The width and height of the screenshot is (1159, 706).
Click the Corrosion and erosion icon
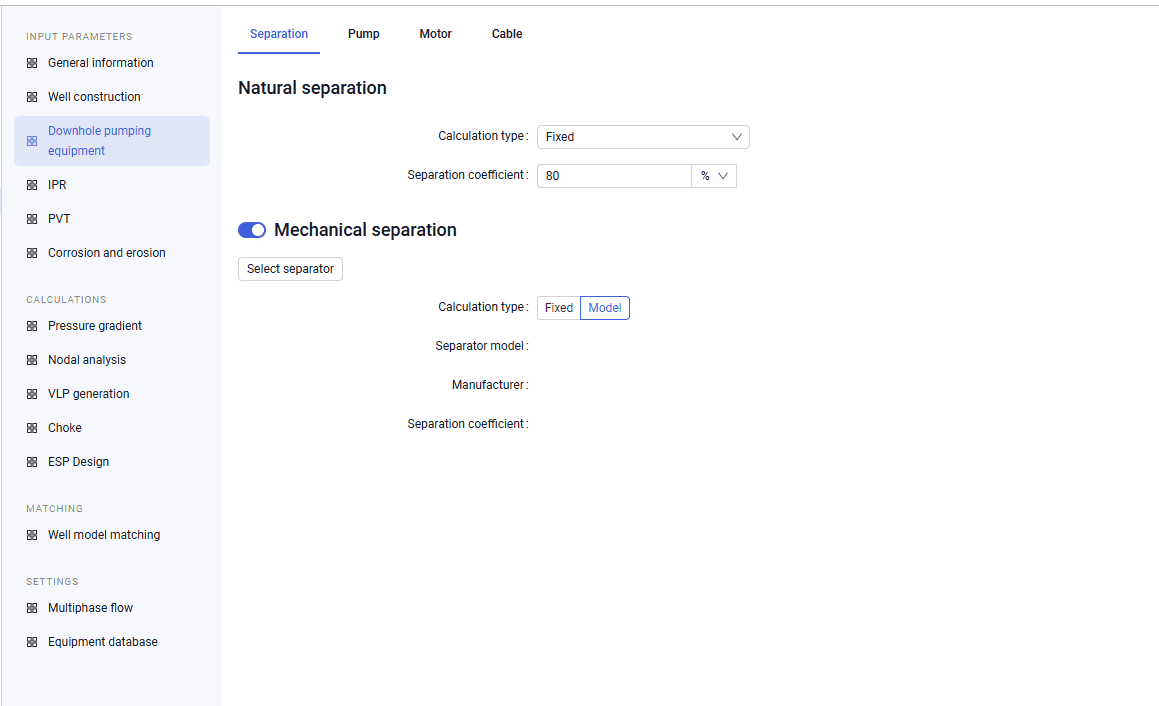point(32,254)
